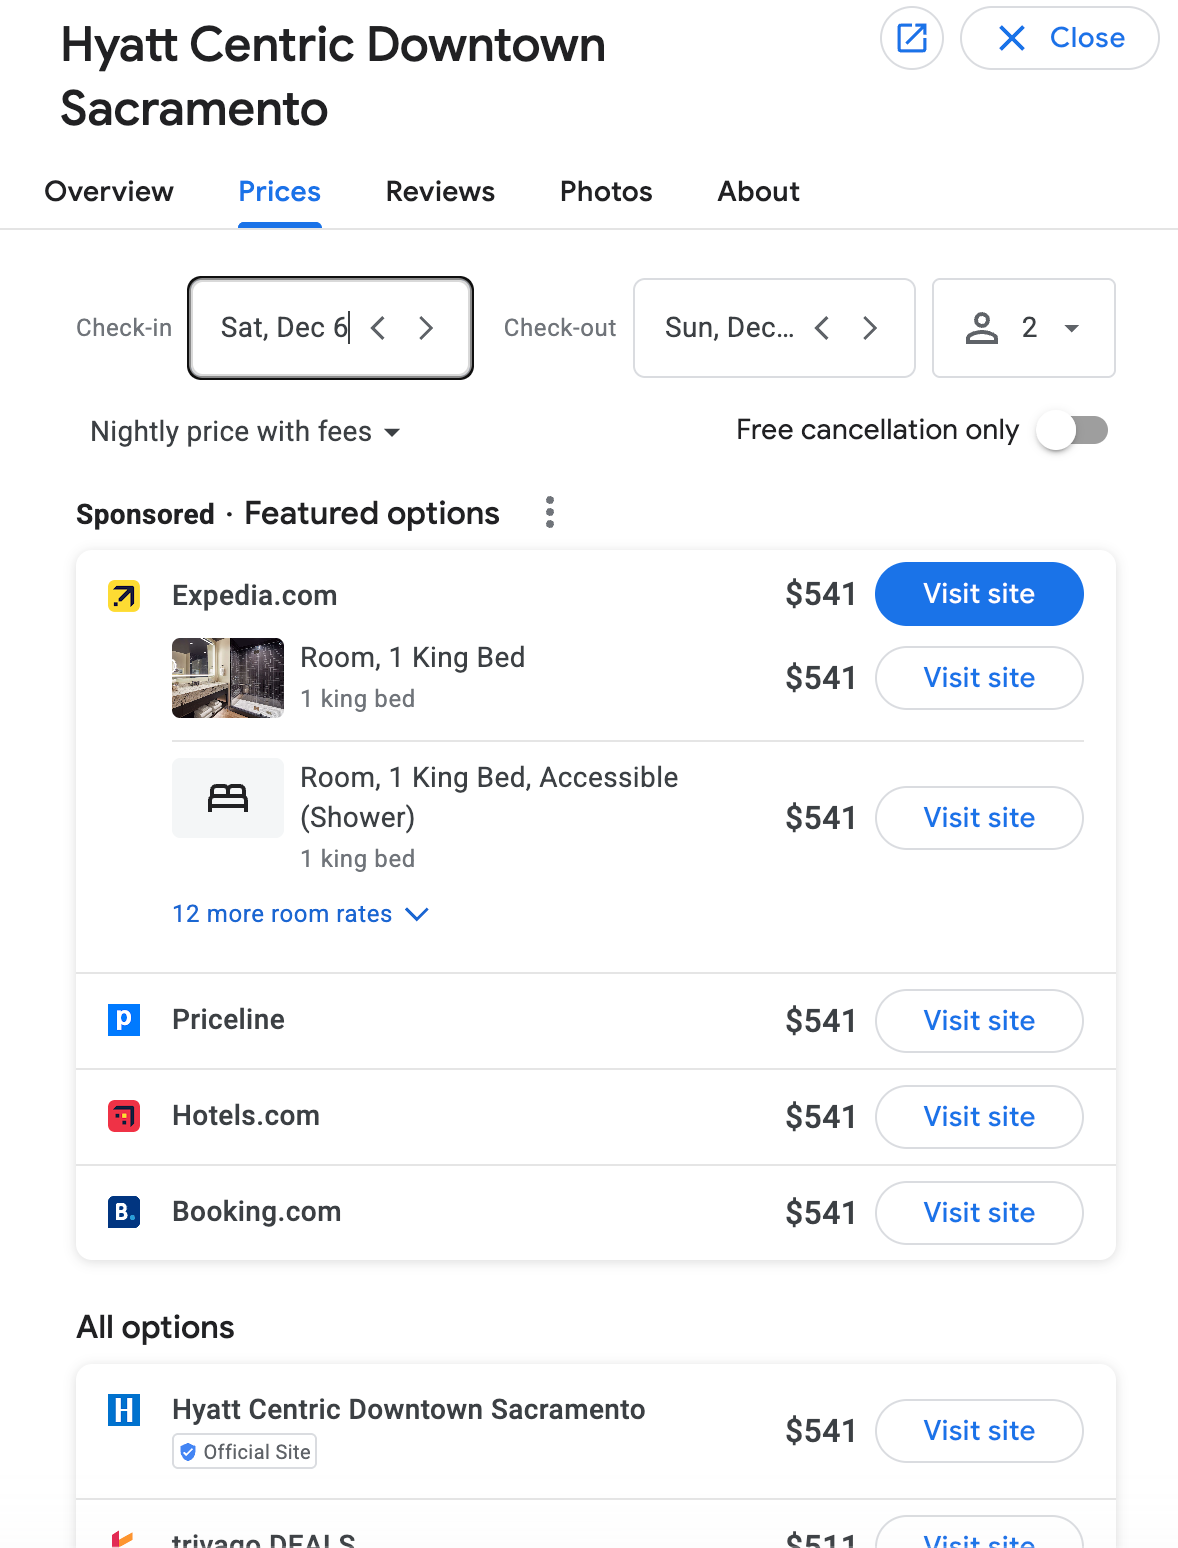Click the blue Expedia Visit site button
1178x1548 pixels.
coord(979,594)
